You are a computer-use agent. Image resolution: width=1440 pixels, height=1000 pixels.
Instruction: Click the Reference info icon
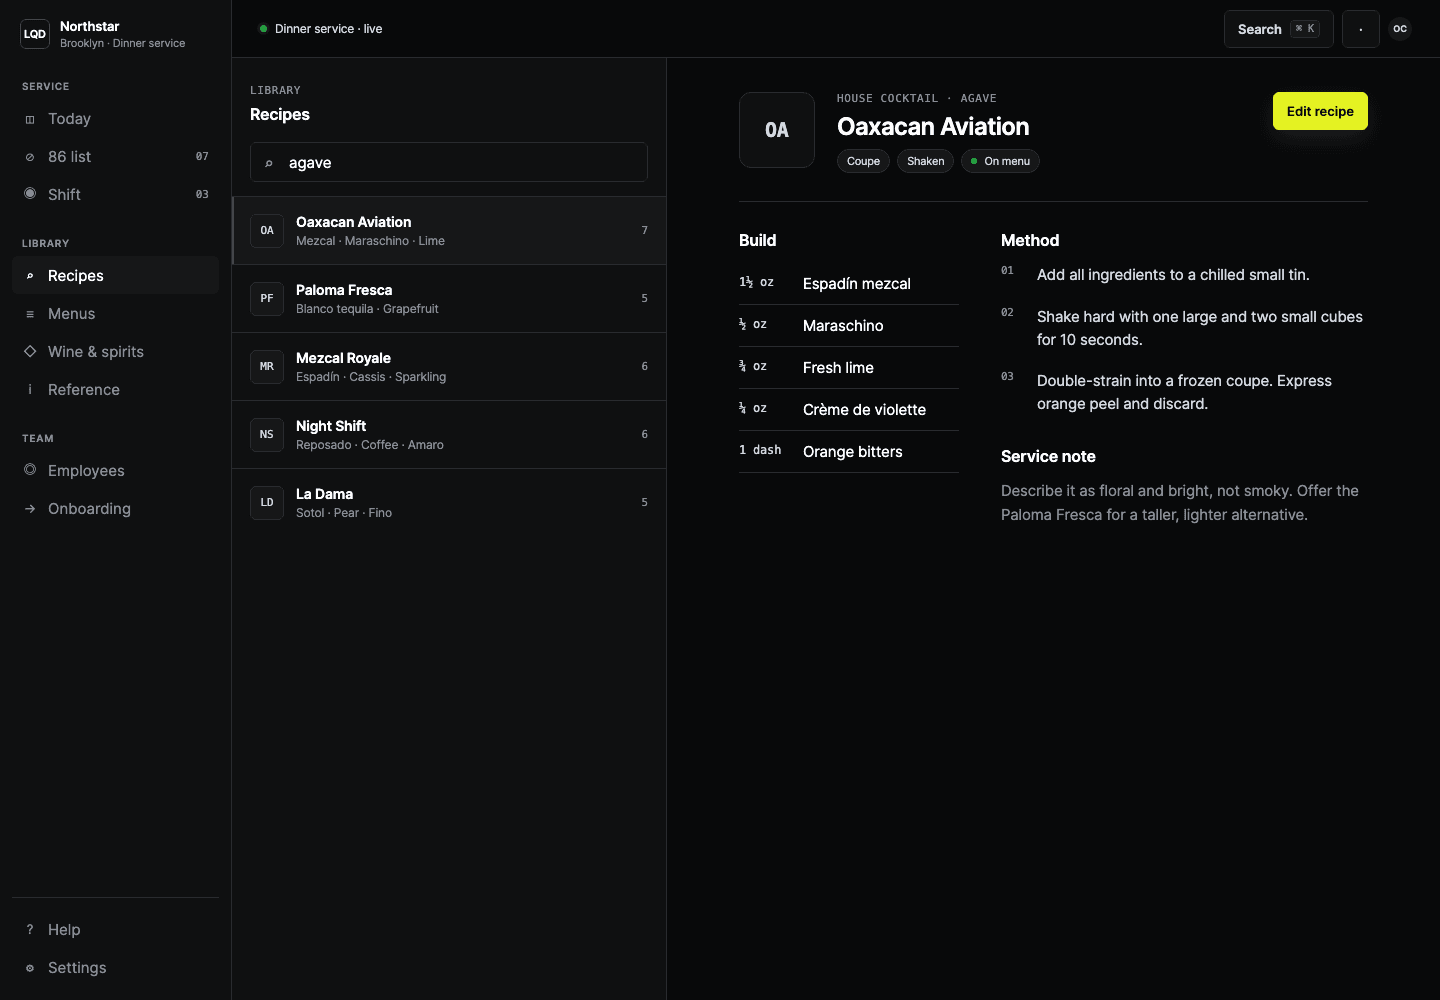(30, 390)
